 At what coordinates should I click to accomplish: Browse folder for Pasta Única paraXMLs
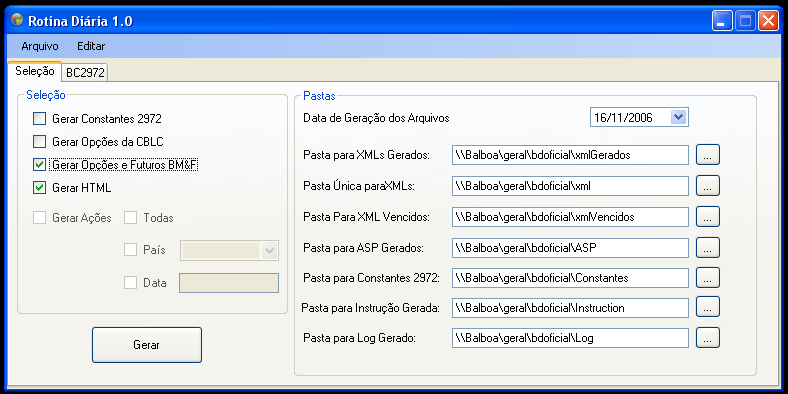coord(708,186)
